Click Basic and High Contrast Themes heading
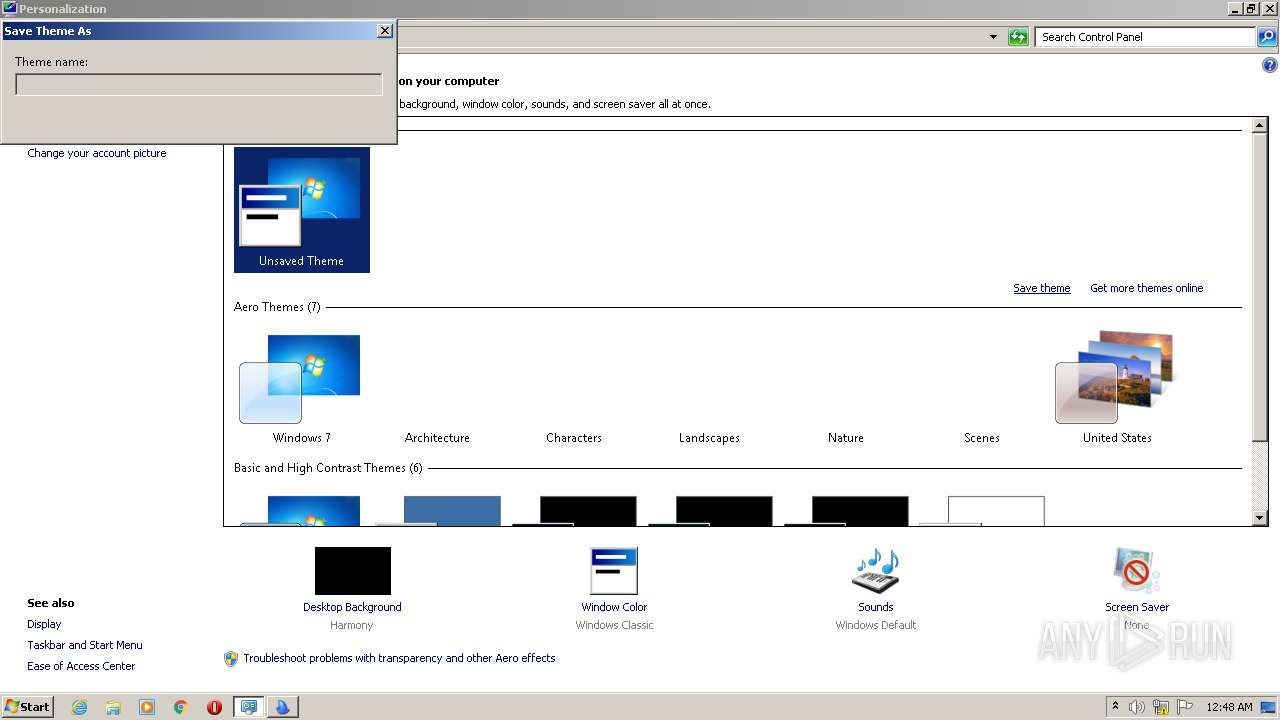The height and width of the screenshot is (720, 1280). point(328,468)
